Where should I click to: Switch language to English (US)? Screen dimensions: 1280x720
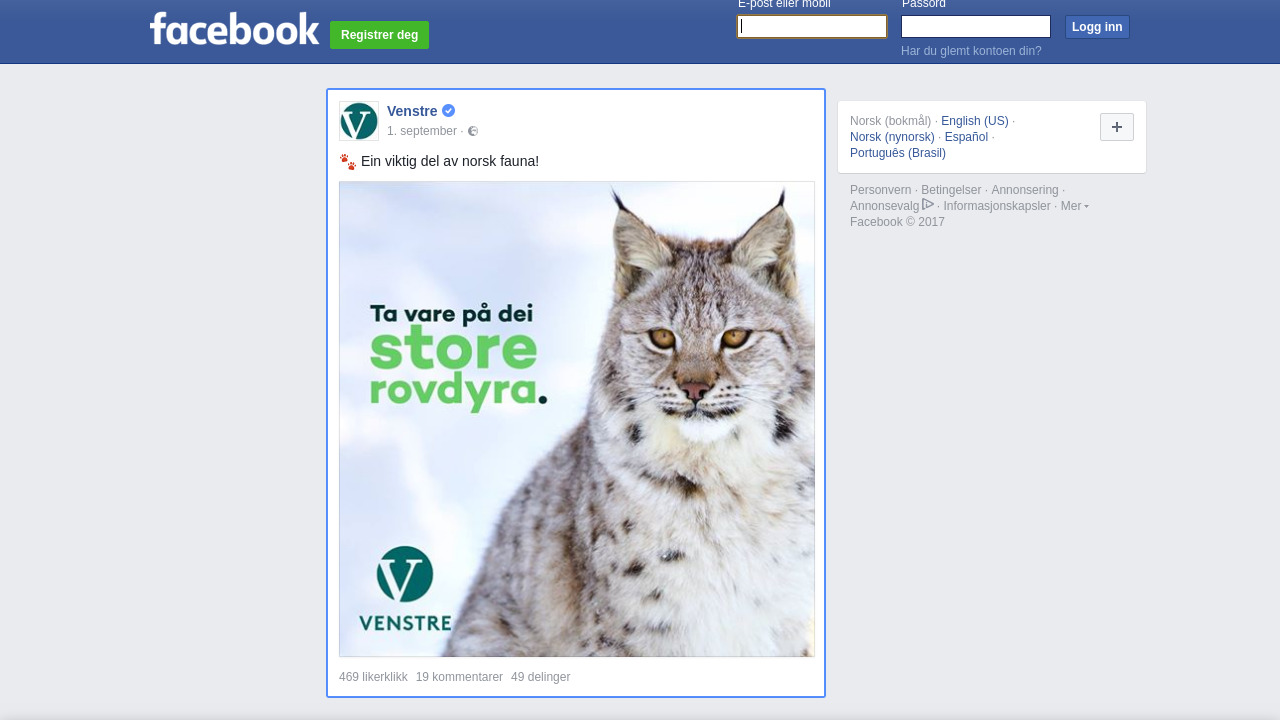[x=975, y=121]
